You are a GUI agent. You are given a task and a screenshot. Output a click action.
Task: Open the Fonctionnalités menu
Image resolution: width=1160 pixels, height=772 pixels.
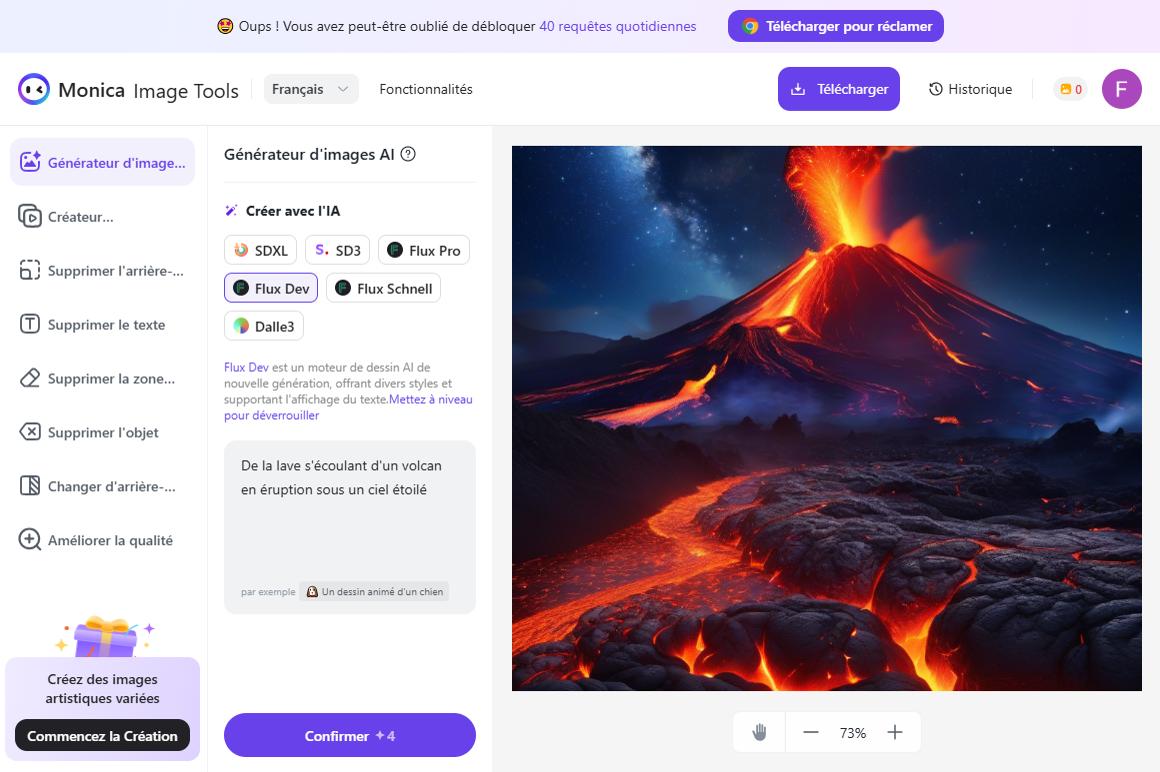[x=426, y=89]
